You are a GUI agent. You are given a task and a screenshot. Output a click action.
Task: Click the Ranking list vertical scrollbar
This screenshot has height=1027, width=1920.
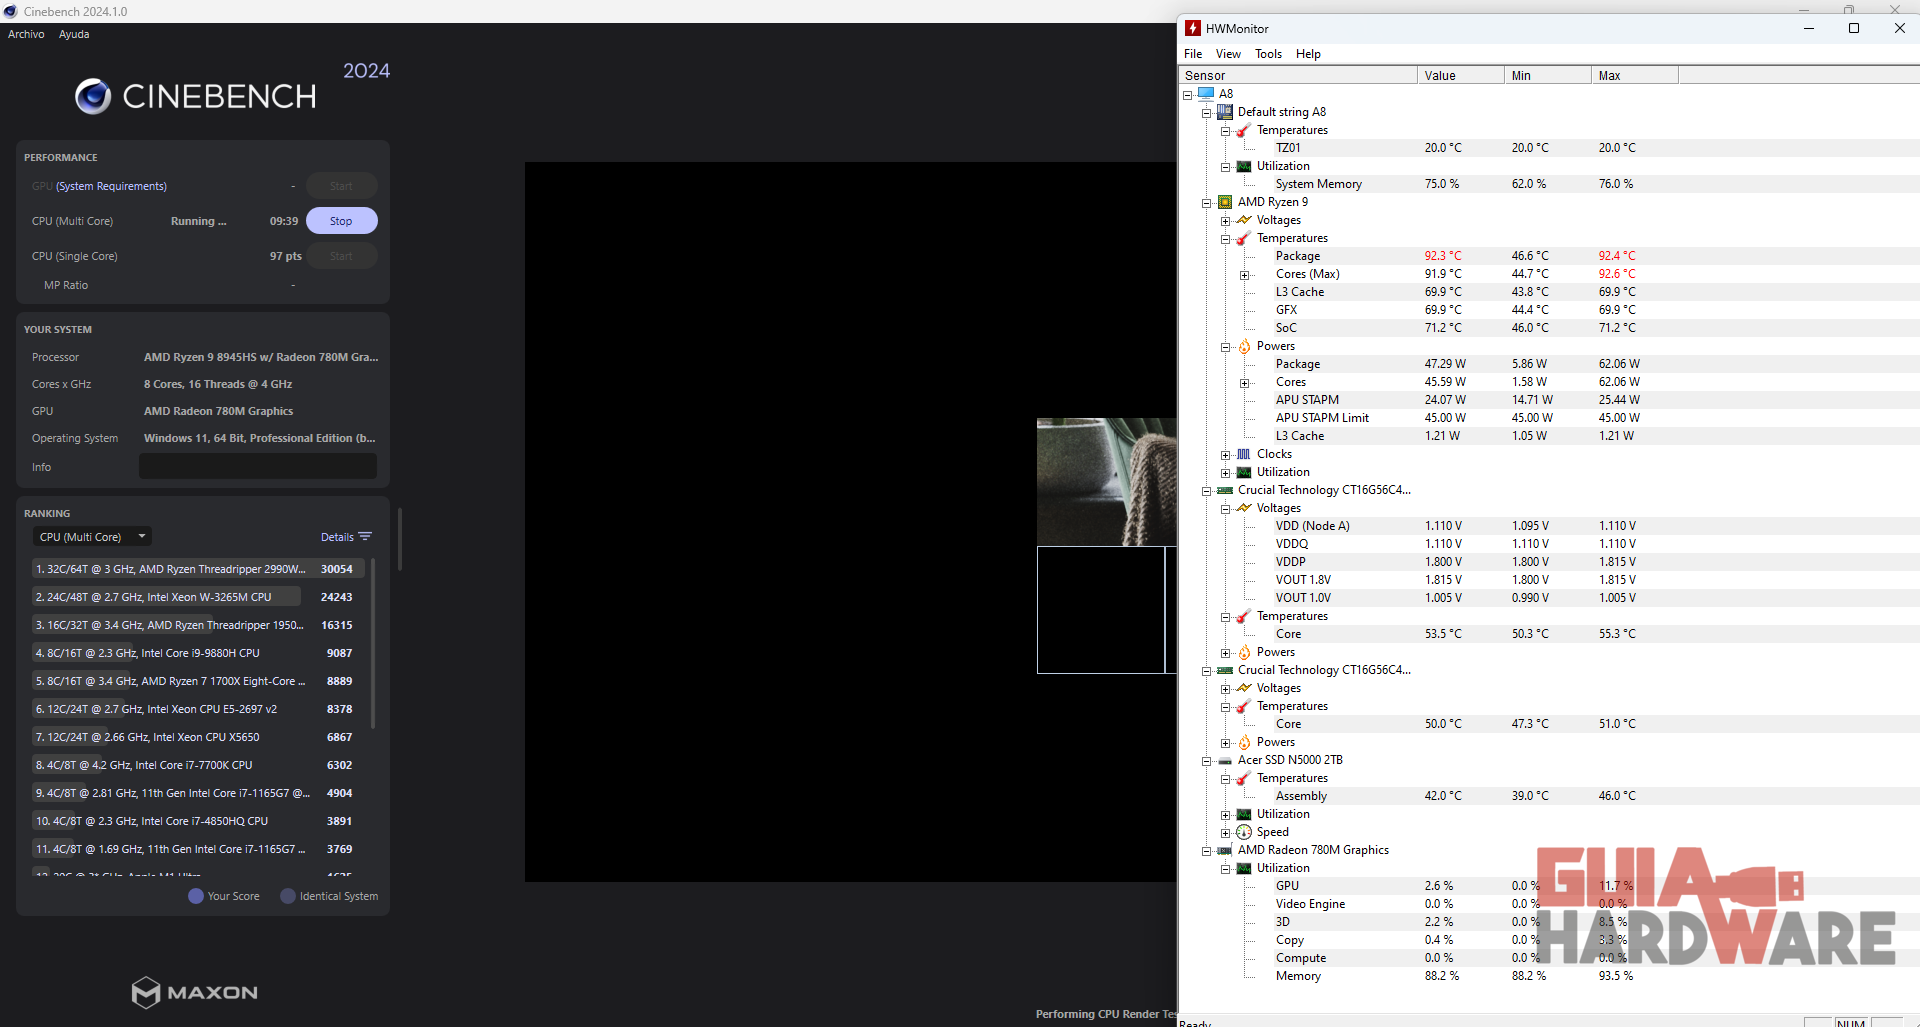click(x=373, y=642)
